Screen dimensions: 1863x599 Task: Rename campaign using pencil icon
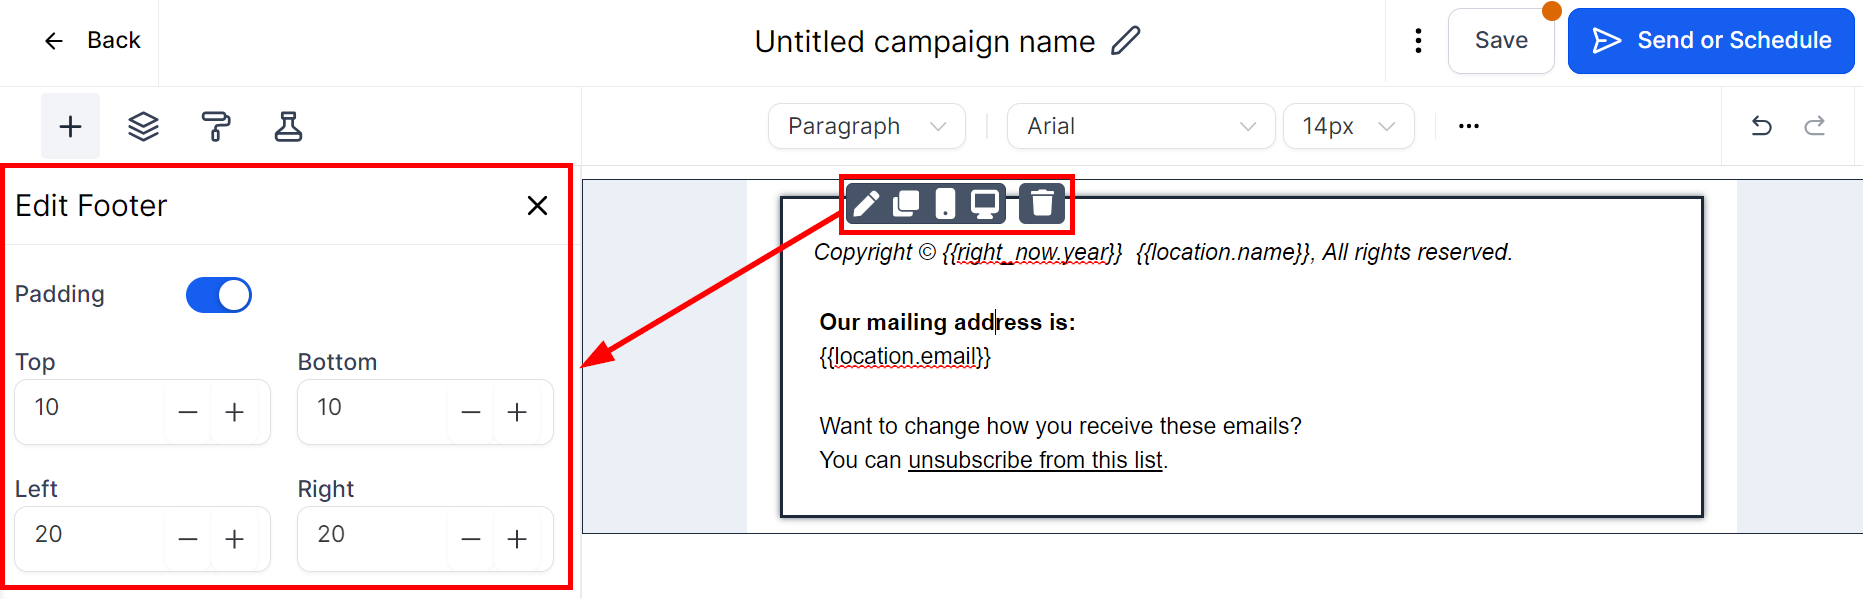pos(1126,41)
